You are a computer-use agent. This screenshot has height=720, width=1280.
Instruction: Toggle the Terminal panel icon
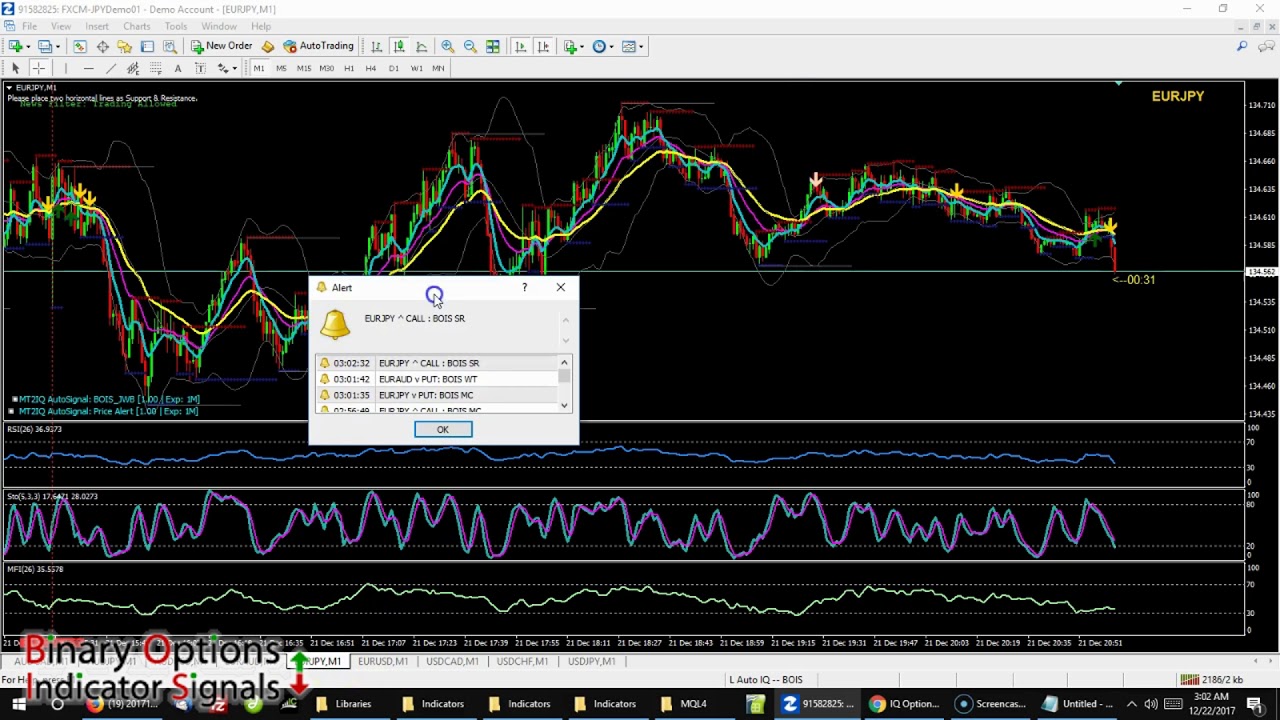[x=147, y=46]
